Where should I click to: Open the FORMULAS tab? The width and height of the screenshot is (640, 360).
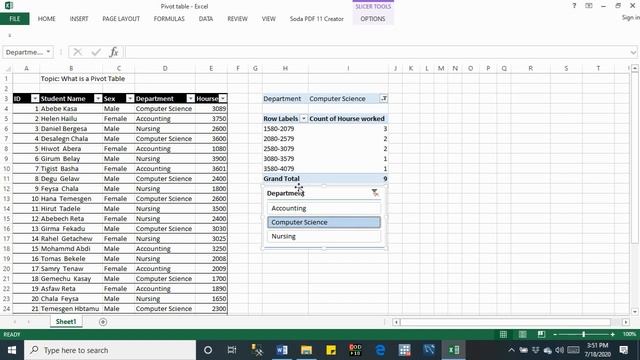point(169,19)
